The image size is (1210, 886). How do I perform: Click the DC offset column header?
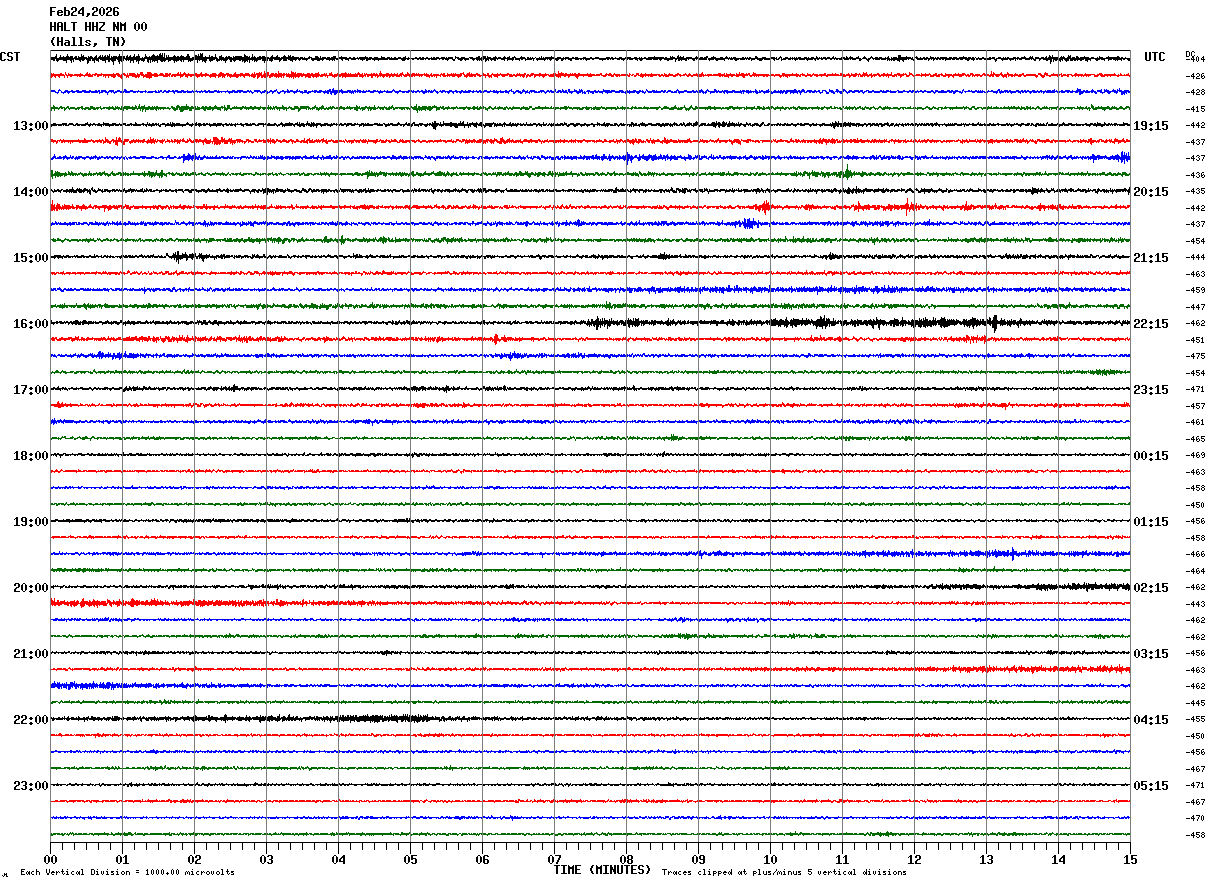click(x=1190, y=54)
